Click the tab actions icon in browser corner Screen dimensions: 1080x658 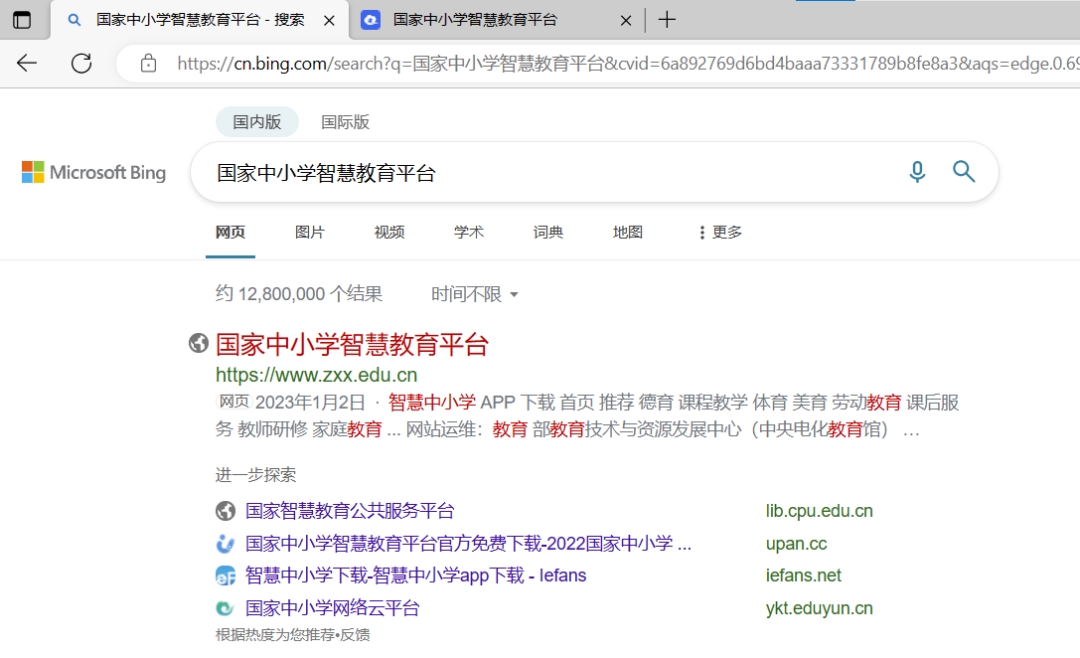click(x=22, y=20)
